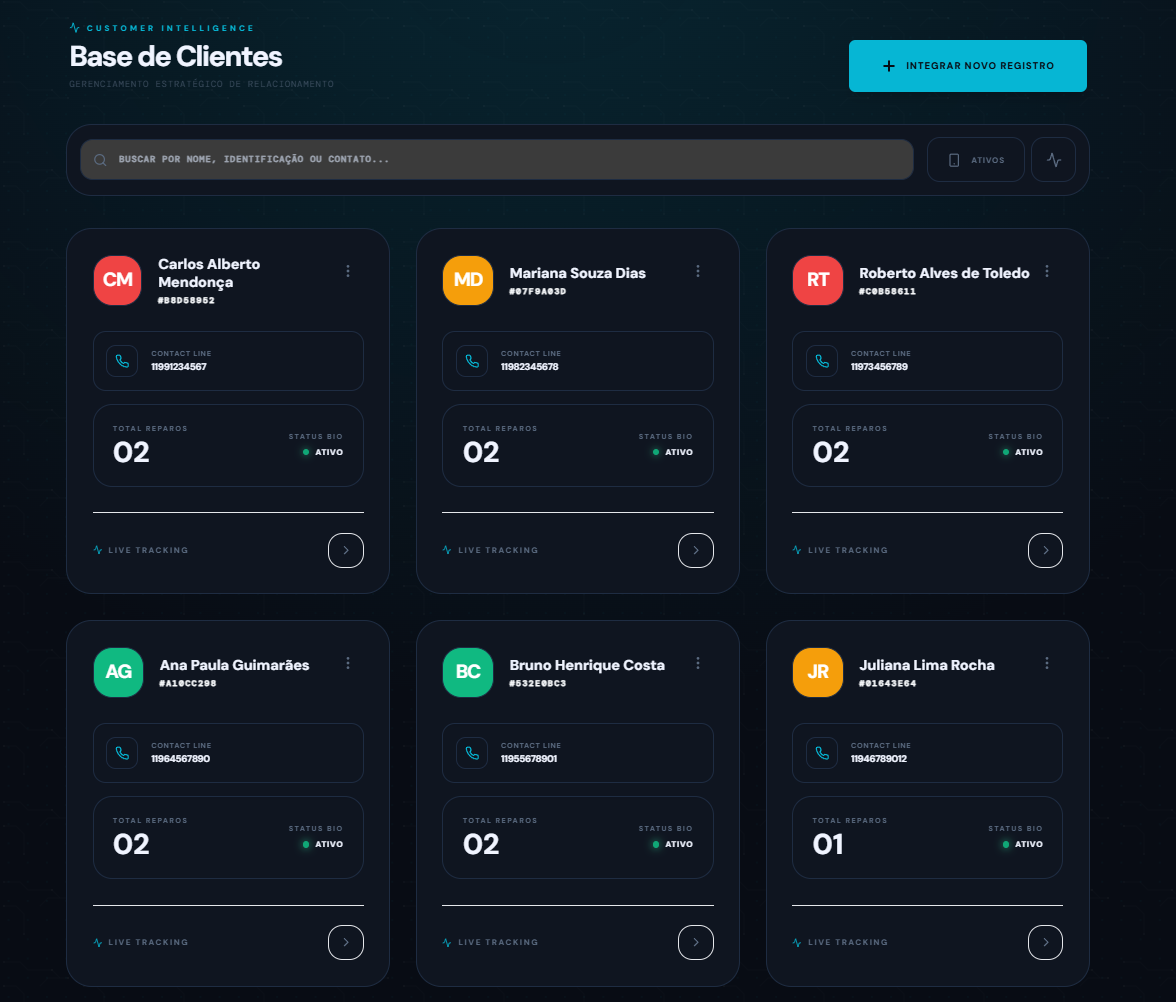Click phone icon for 11946789012

click(822, 753)
